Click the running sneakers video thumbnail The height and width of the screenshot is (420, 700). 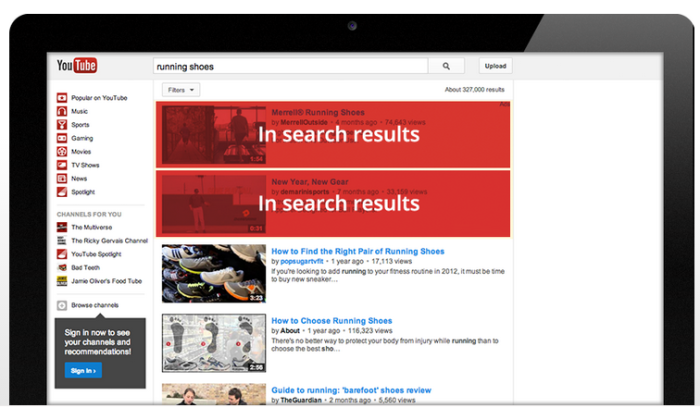pos(214,274)
